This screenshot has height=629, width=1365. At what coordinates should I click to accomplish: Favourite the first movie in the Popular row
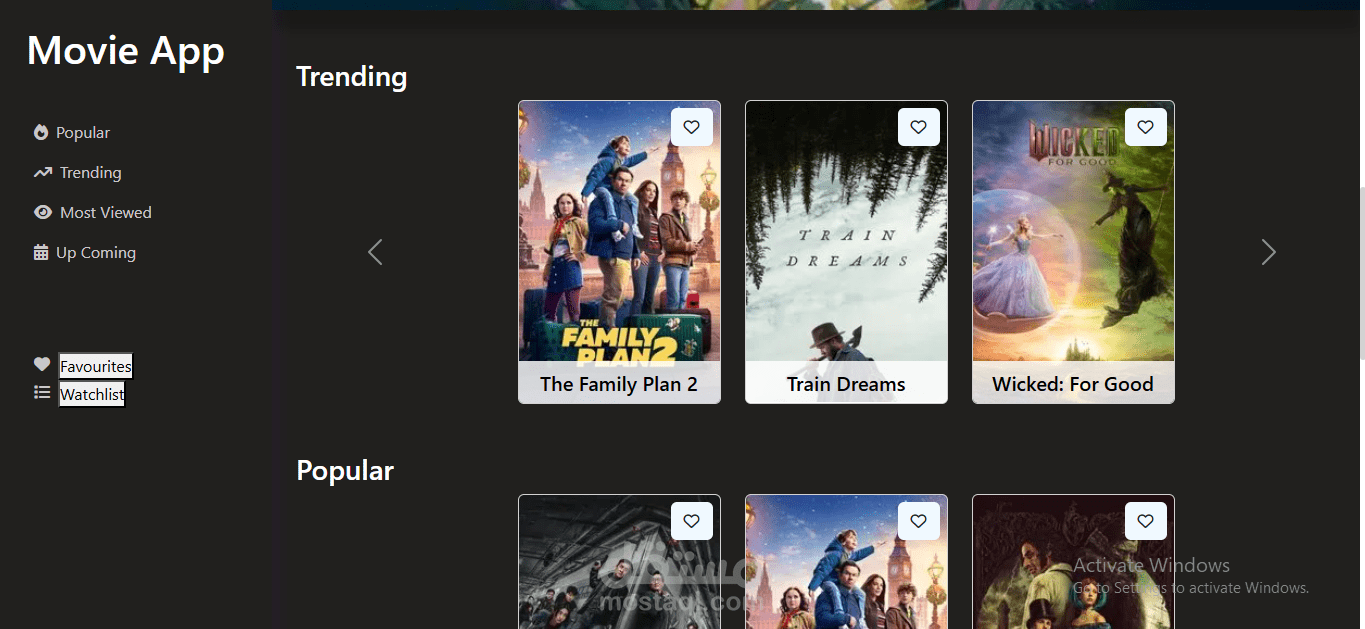691,521
